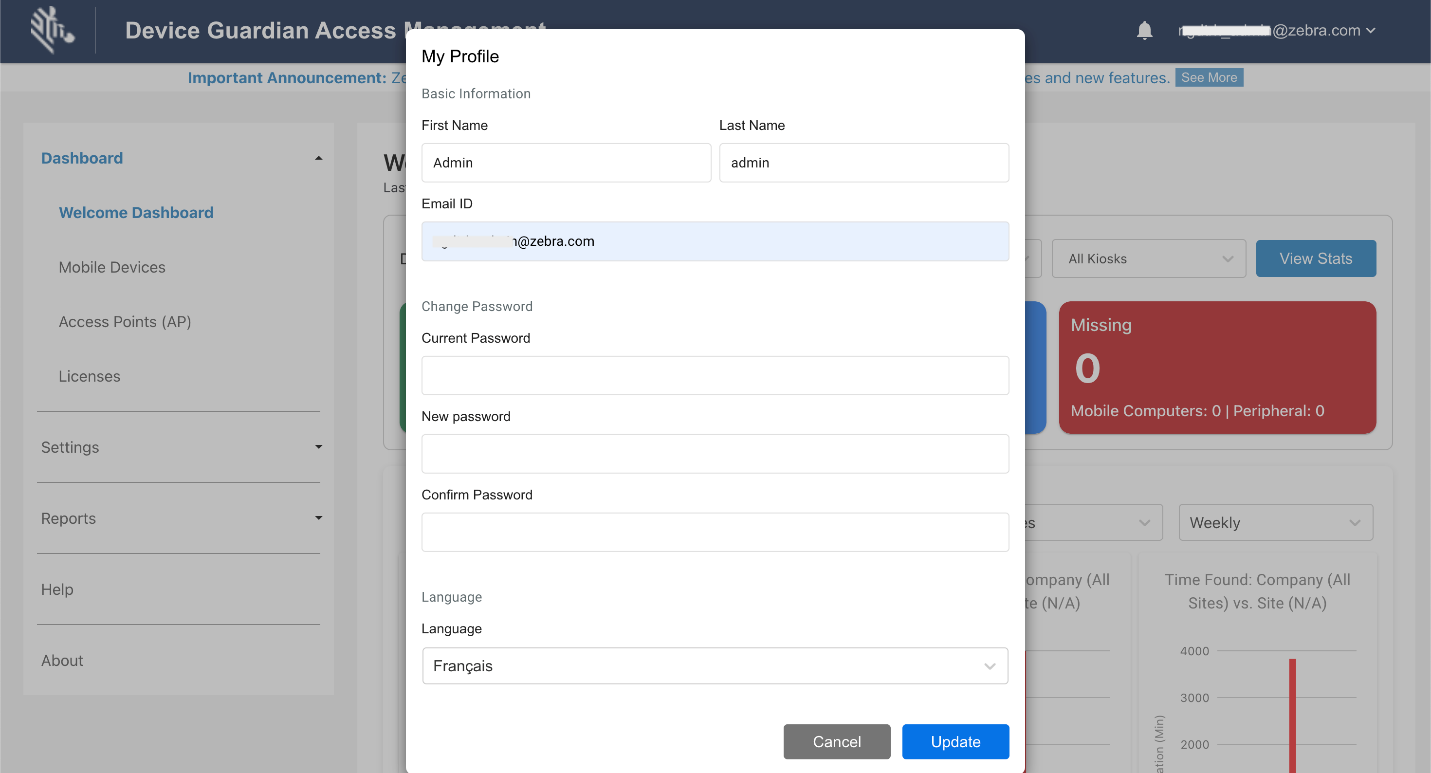Click the Confirm Password field
Image resolution: width=1431 pixels, height=773 pixels.
tap(715, 533)
